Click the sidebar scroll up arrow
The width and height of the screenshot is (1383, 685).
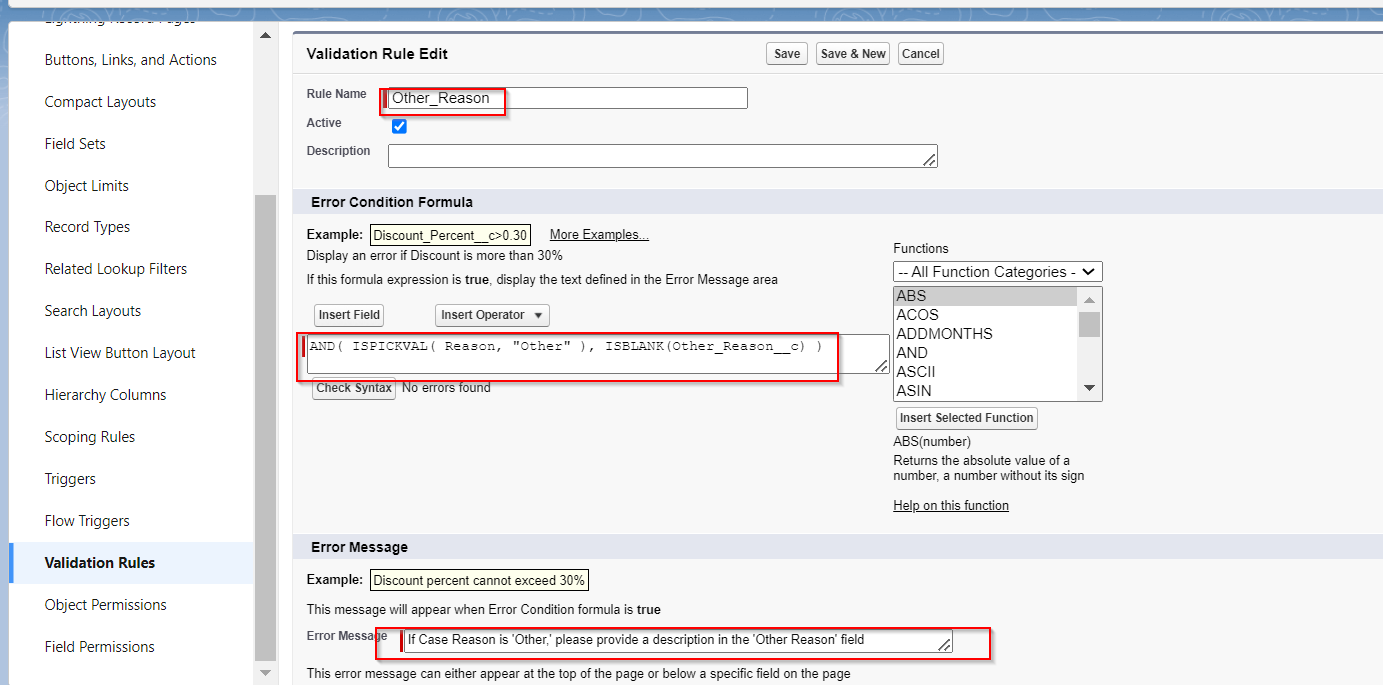point(265,36)
